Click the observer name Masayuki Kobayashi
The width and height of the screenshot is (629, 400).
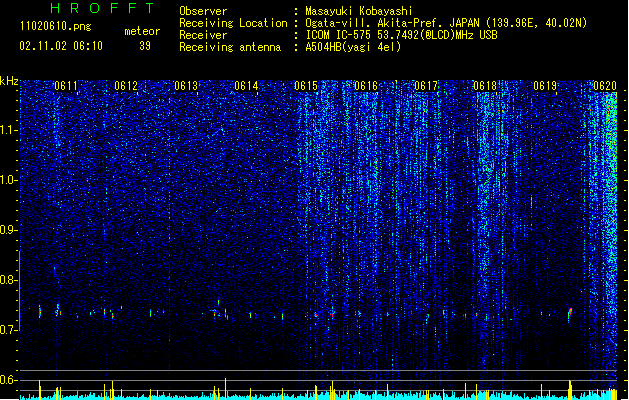(359, 11)
